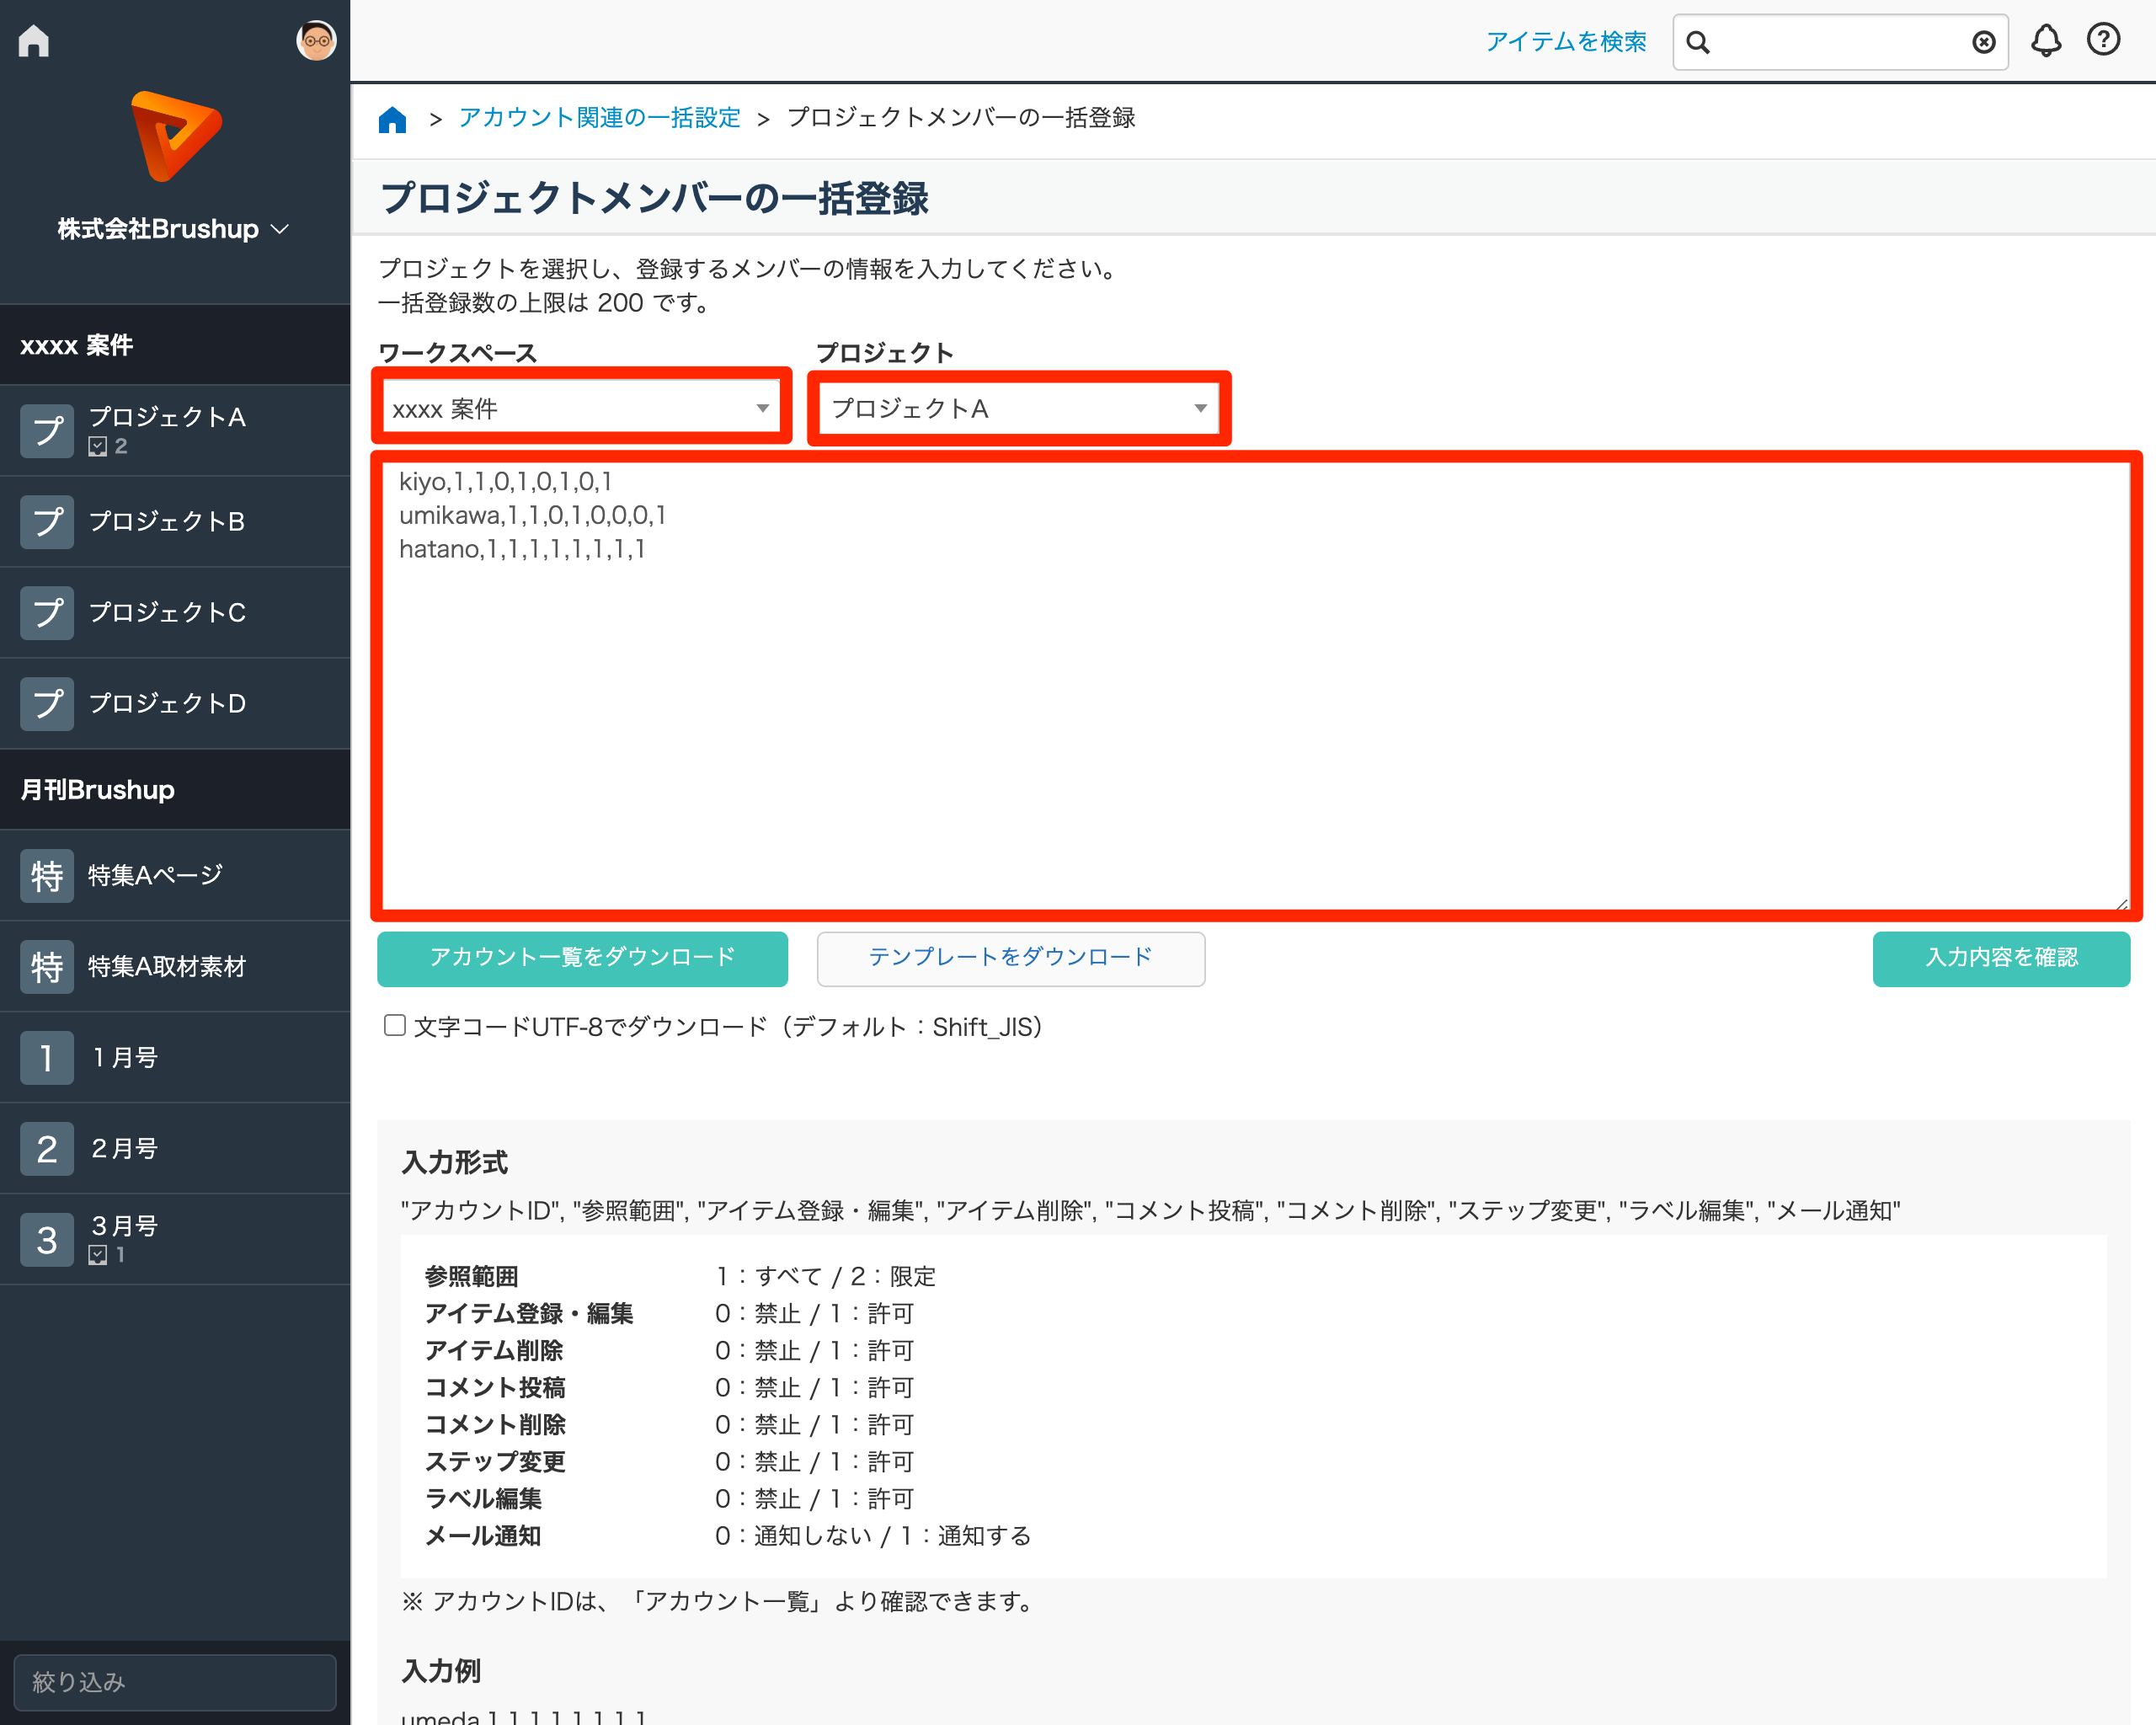Viewport: 2156px width, 1725px height.
Task: Open プロジェクトB in the sidebar
Action: point(167,521)
